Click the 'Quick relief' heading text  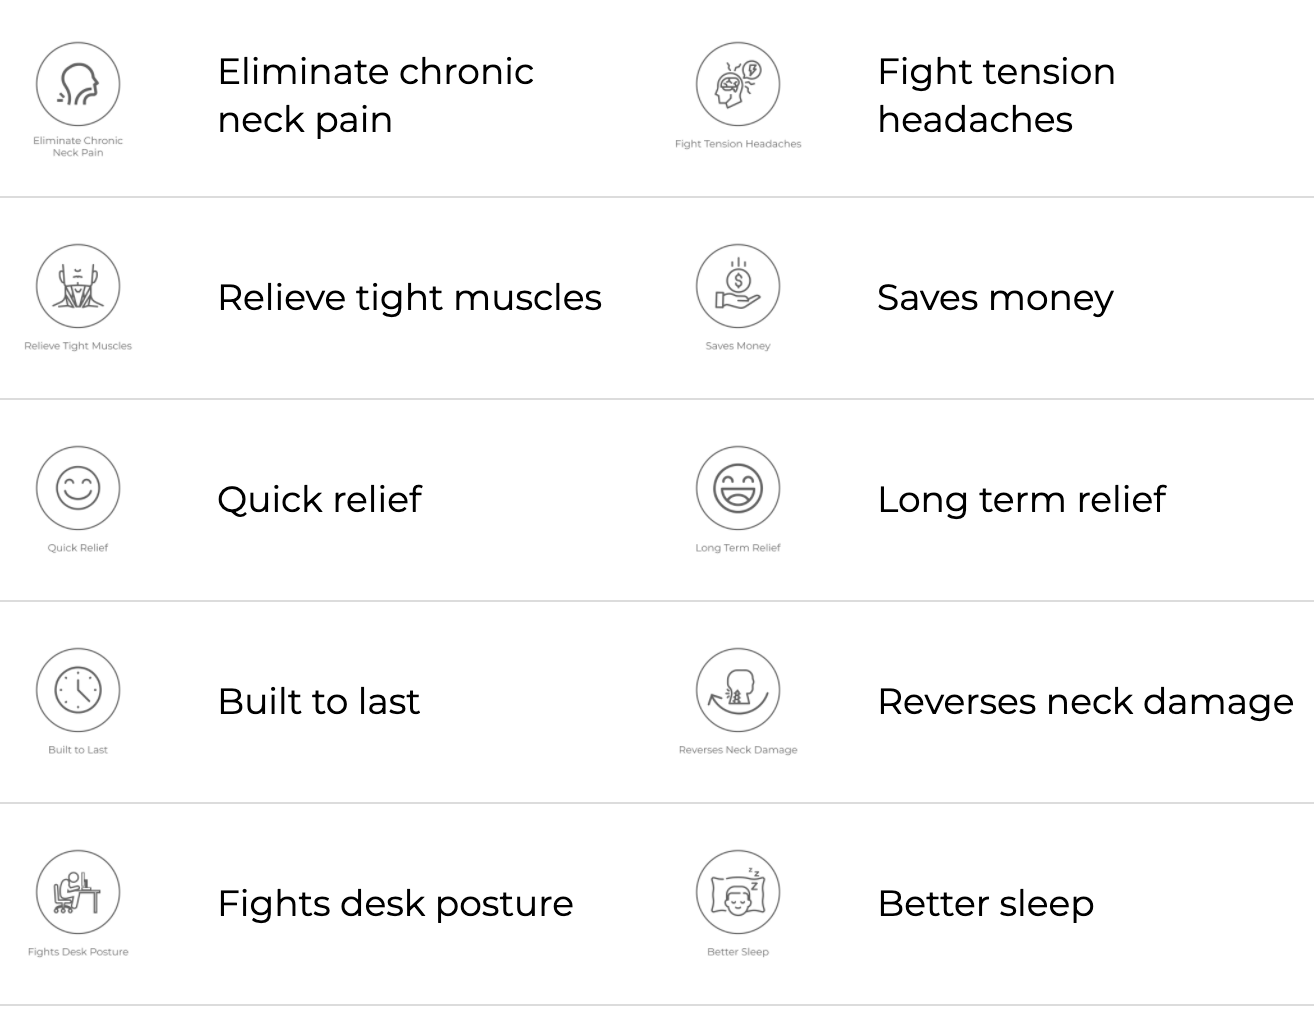click(320, 499)
